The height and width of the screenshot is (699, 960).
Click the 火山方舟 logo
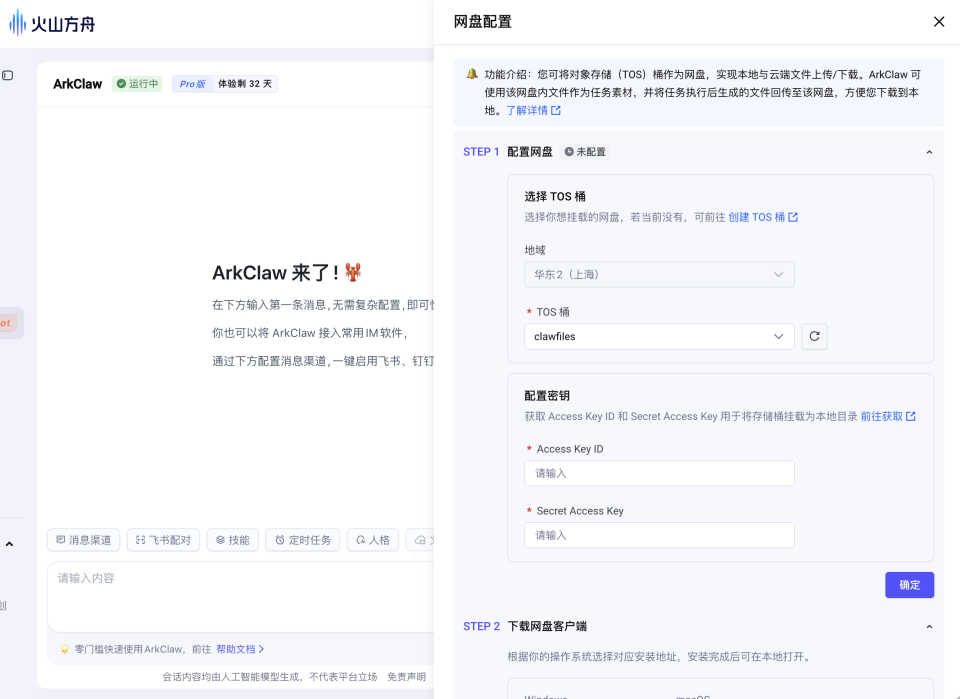pos(52,22)
